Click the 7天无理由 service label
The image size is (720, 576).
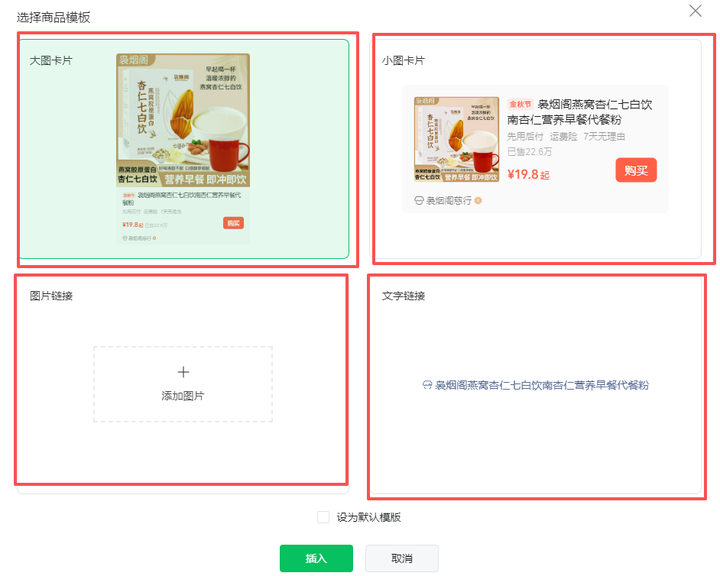click(x=604, y=136)
